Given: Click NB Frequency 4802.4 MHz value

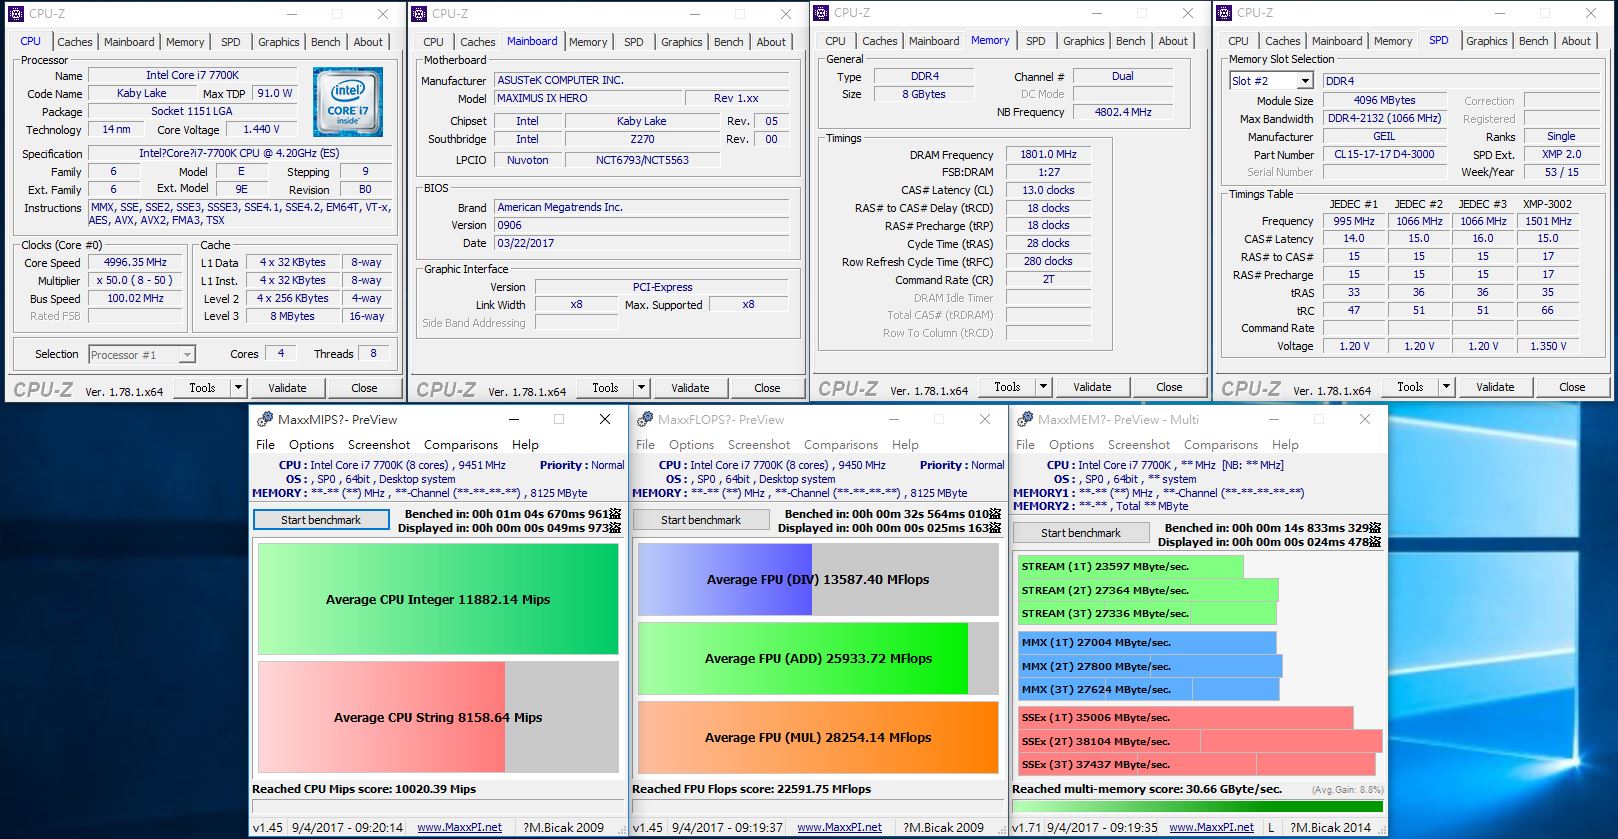Looking at the screenshot, I should click(1123, 112).
